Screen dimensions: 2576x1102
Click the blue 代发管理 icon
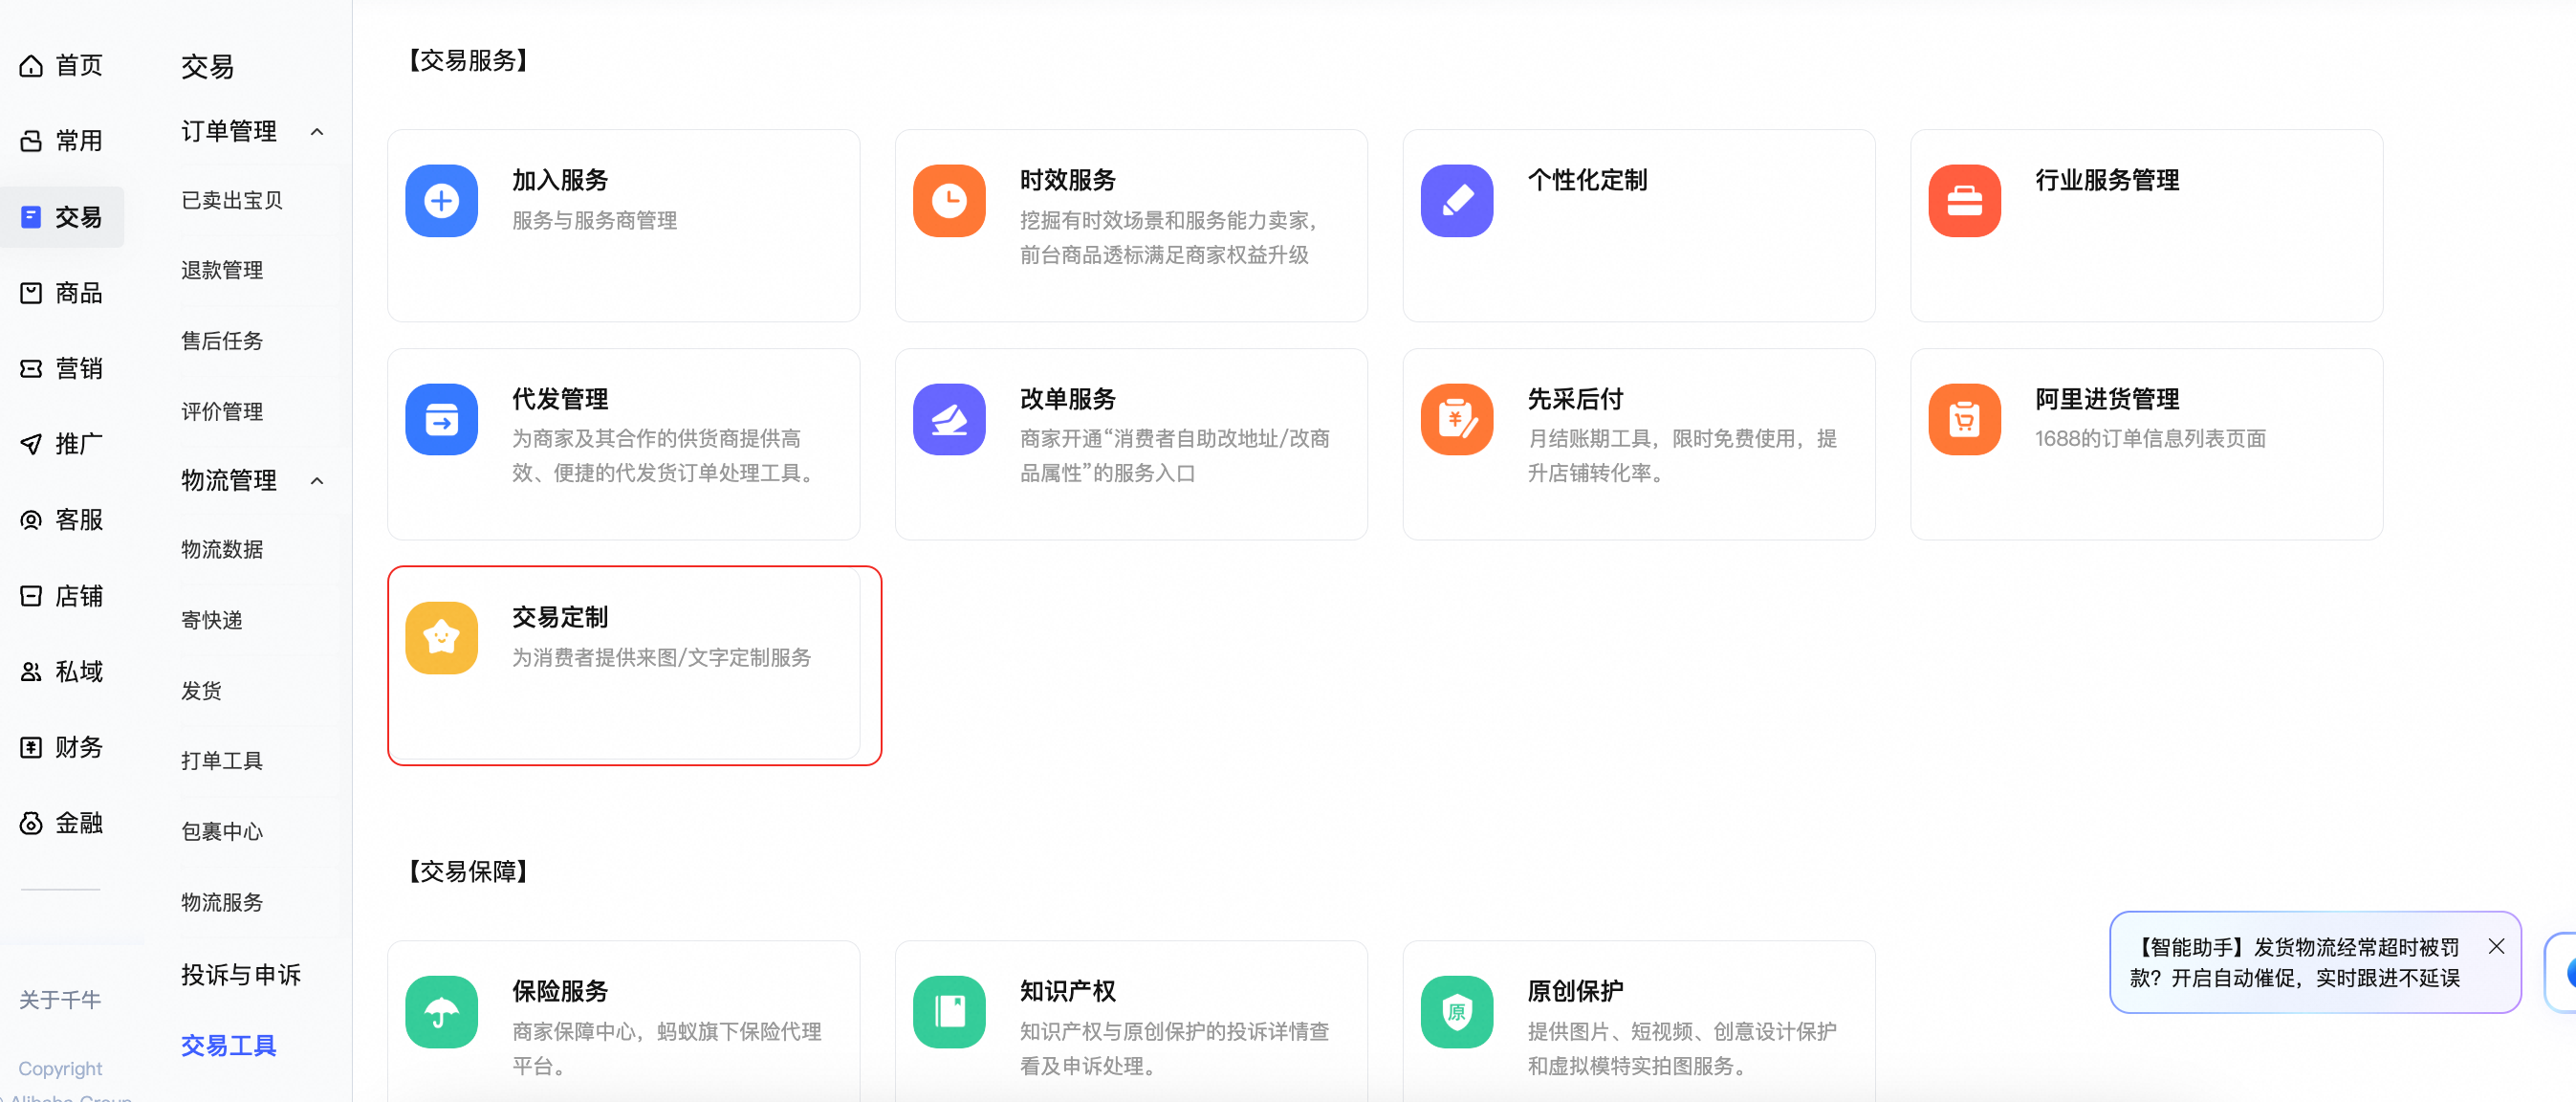[x=441, y=420]
